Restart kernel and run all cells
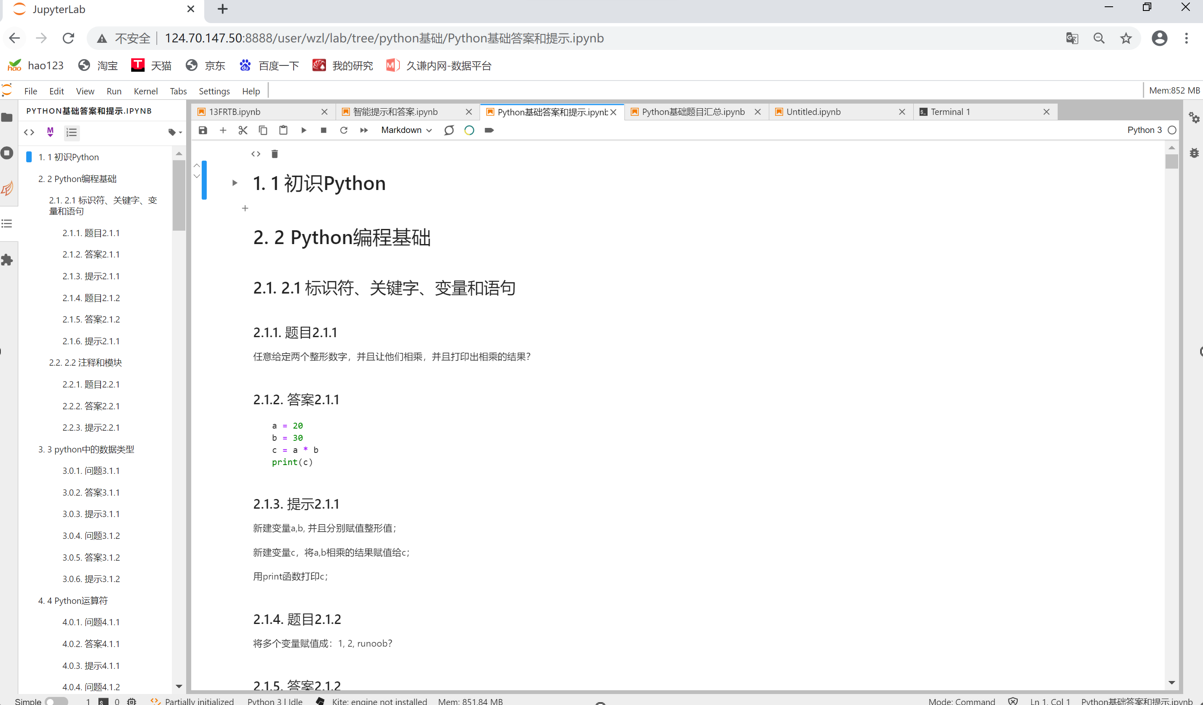The width and height of the screenshot is (1203, 705). tap(364, 130)
